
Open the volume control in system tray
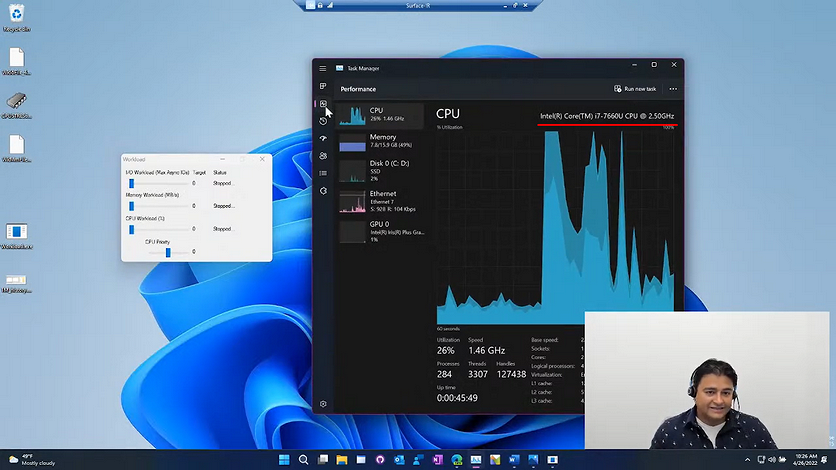tap(771, 459)
